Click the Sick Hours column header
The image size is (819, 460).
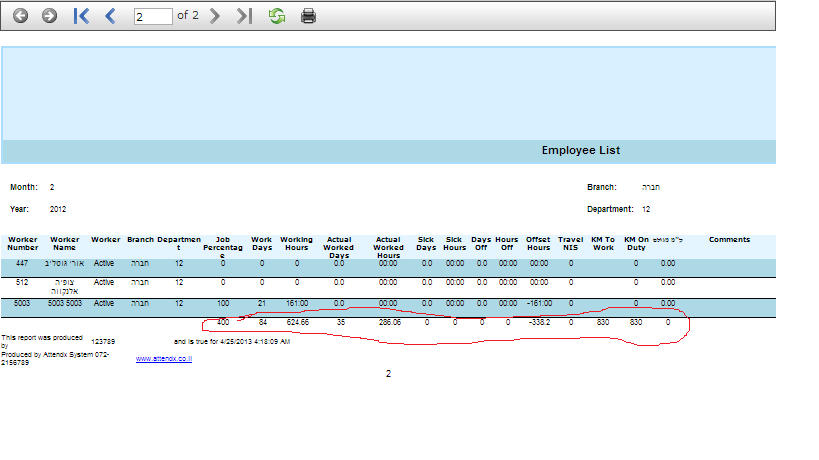(454, 244)
